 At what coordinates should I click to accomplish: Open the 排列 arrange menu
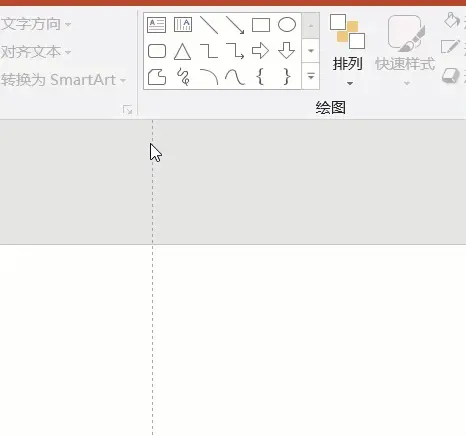coord(348,50)
